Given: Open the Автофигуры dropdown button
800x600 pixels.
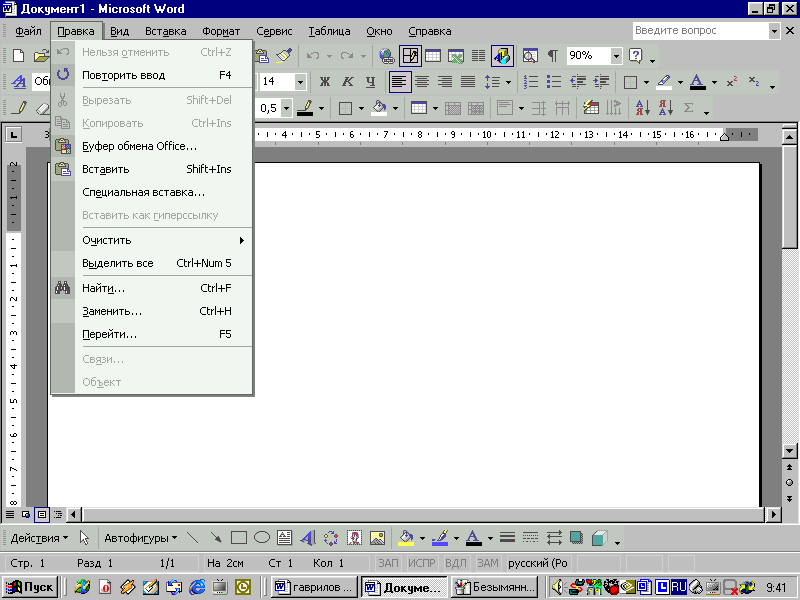Looking at the screenshot, I should 141,538.
